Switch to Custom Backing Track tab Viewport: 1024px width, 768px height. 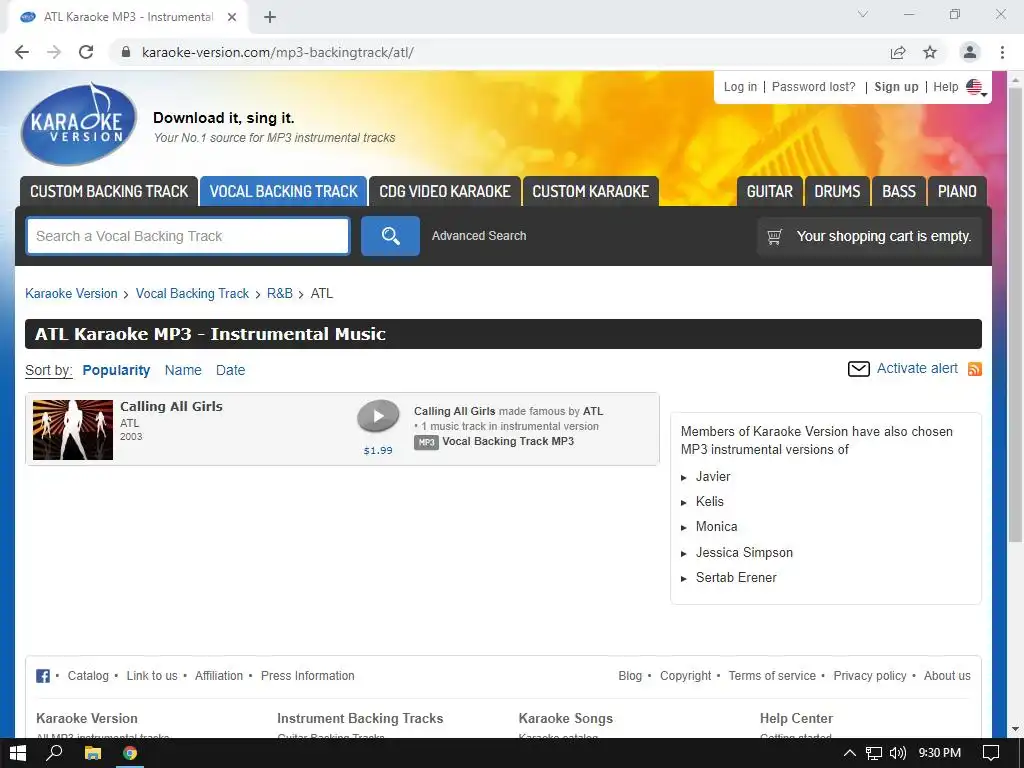click(109, 191)
